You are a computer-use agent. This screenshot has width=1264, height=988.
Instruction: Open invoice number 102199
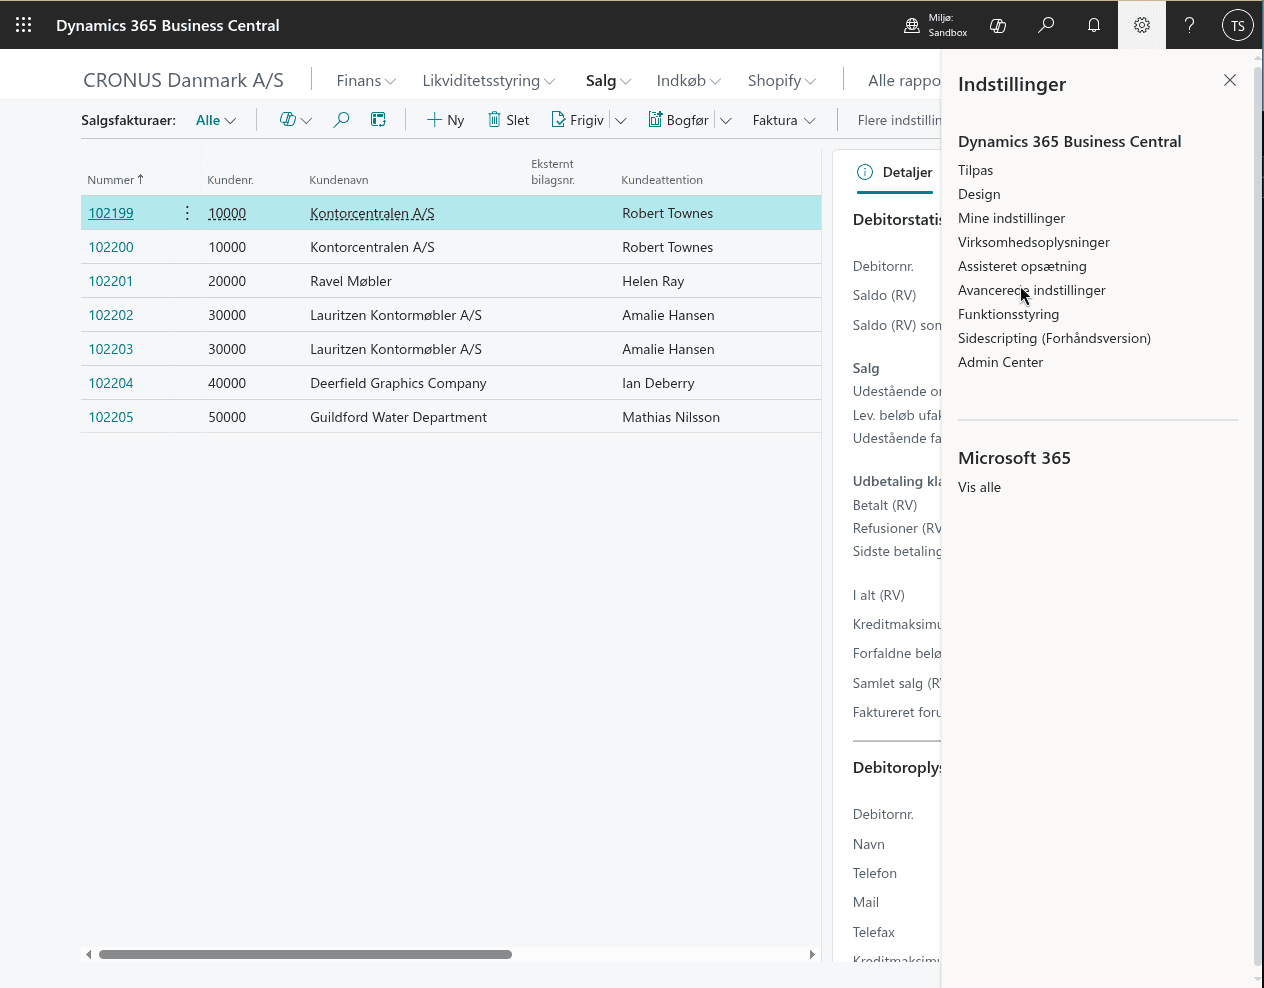110,213
